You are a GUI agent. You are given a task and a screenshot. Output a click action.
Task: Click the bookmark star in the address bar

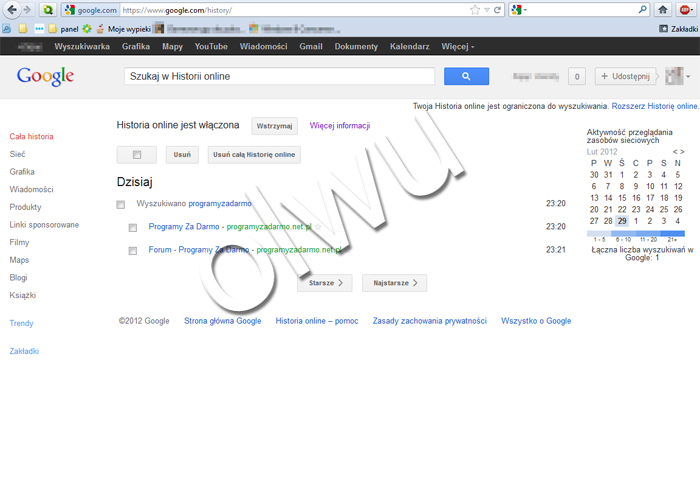[475, 10]
